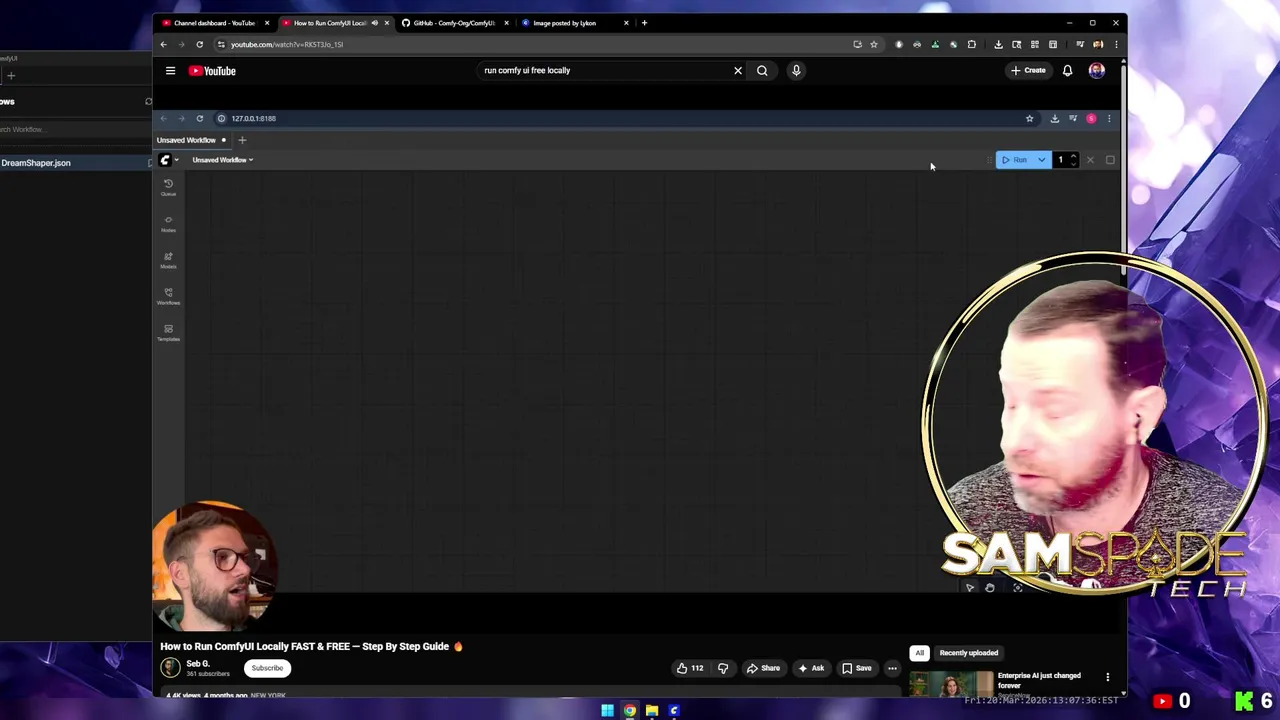
Task: Close the How to Run ComfyUI tab
Action: (387, 23)
